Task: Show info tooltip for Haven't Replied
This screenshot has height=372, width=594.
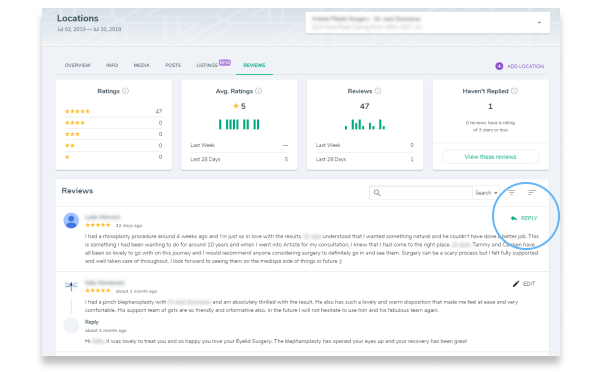Action: 514,91
